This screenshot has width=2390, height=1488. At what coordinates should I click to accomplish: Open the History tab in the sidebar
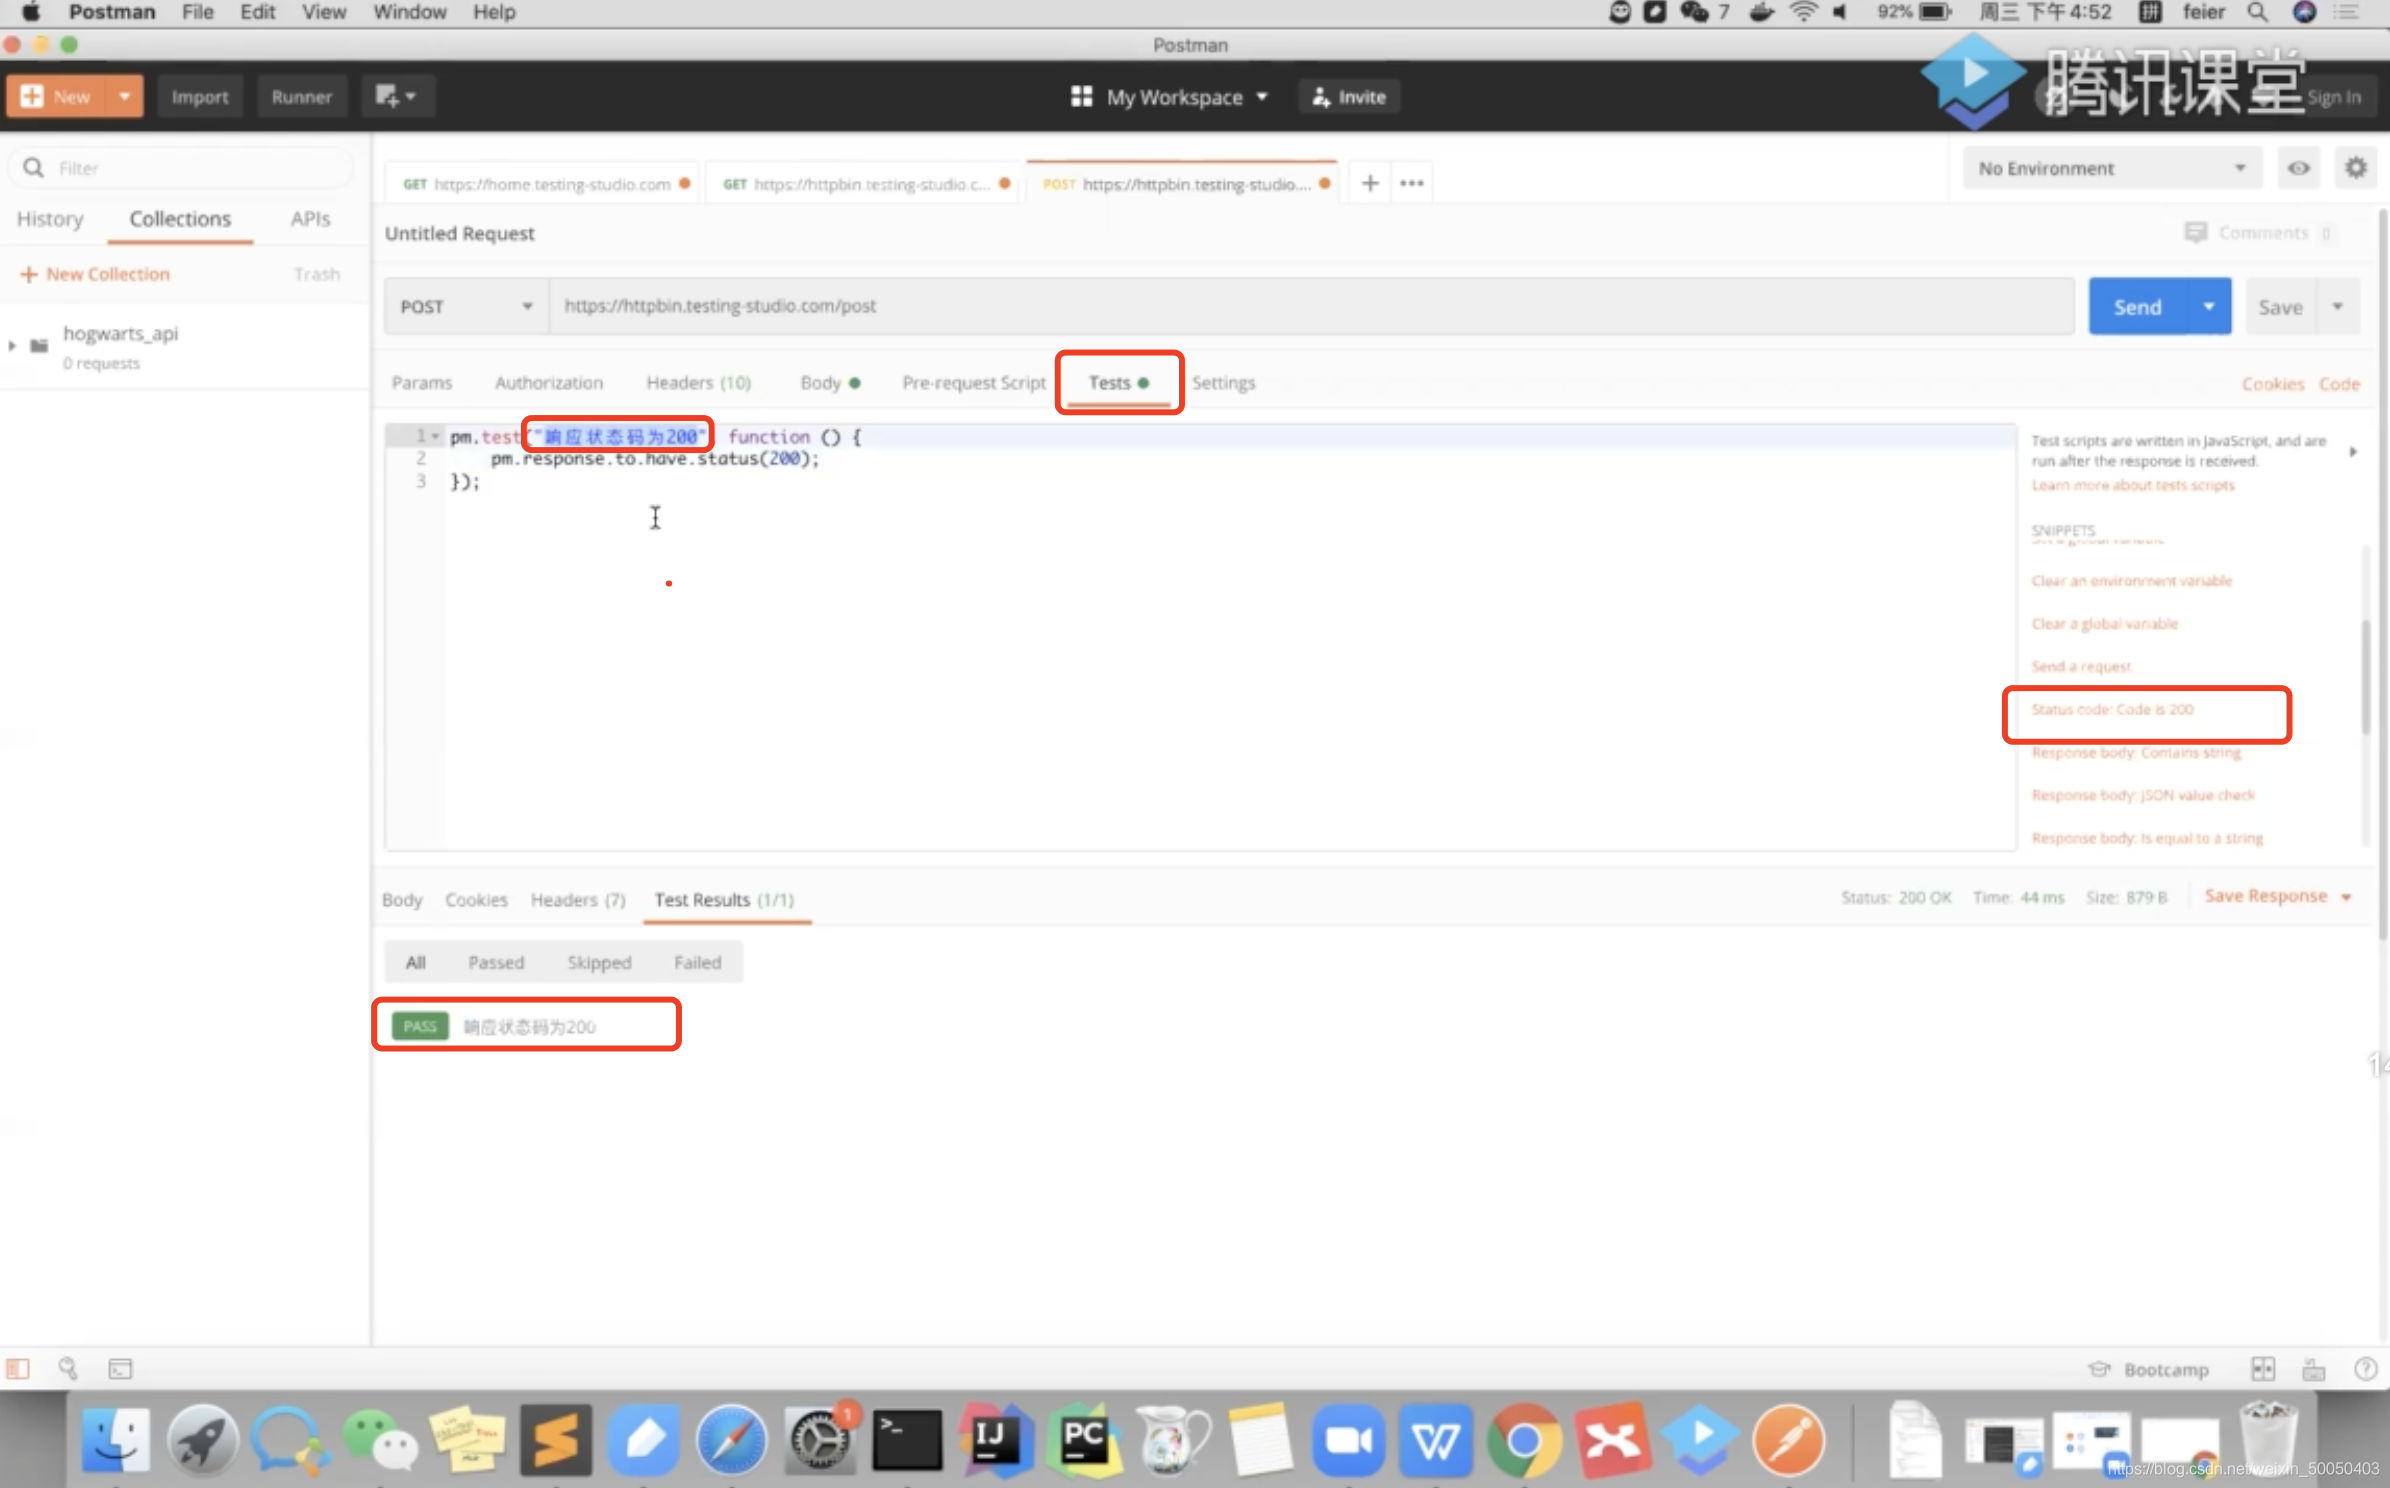point(50,219)
